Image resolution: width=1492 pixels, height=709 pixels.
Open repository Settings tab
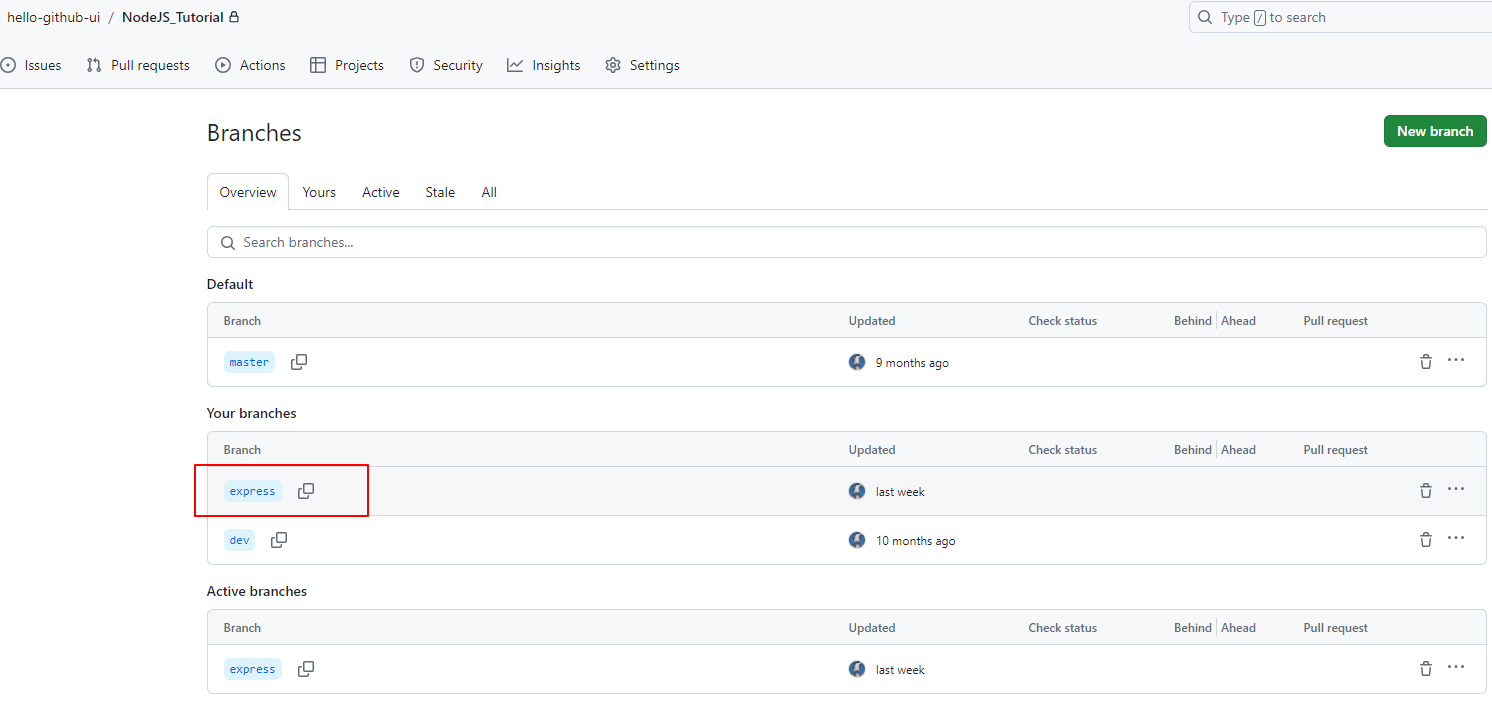(643, 65)
